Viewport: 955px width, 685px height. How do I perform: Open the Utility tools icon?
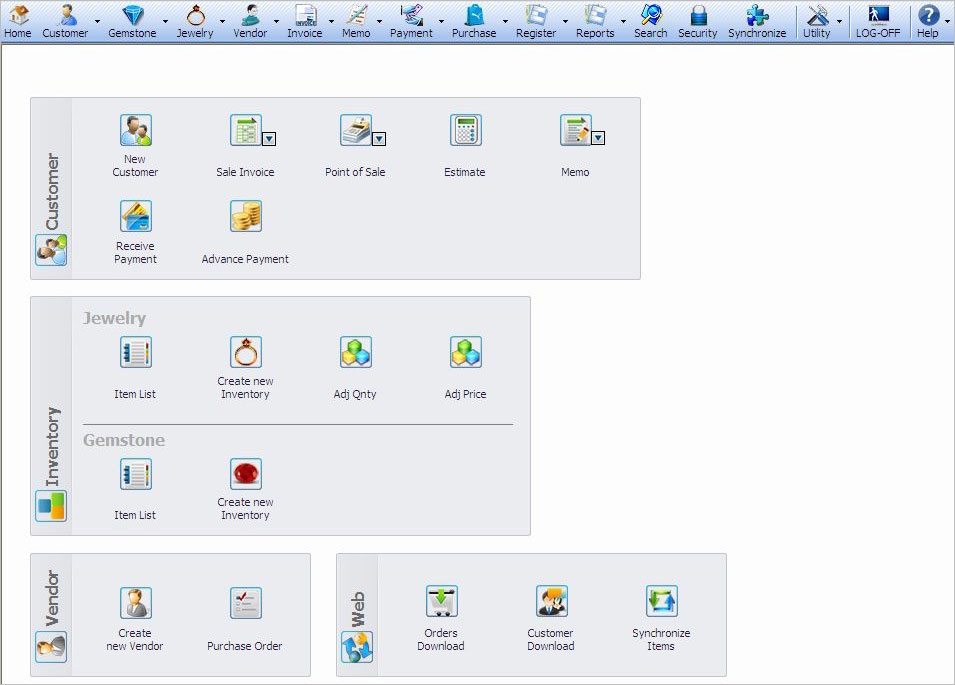click(817, 21)
